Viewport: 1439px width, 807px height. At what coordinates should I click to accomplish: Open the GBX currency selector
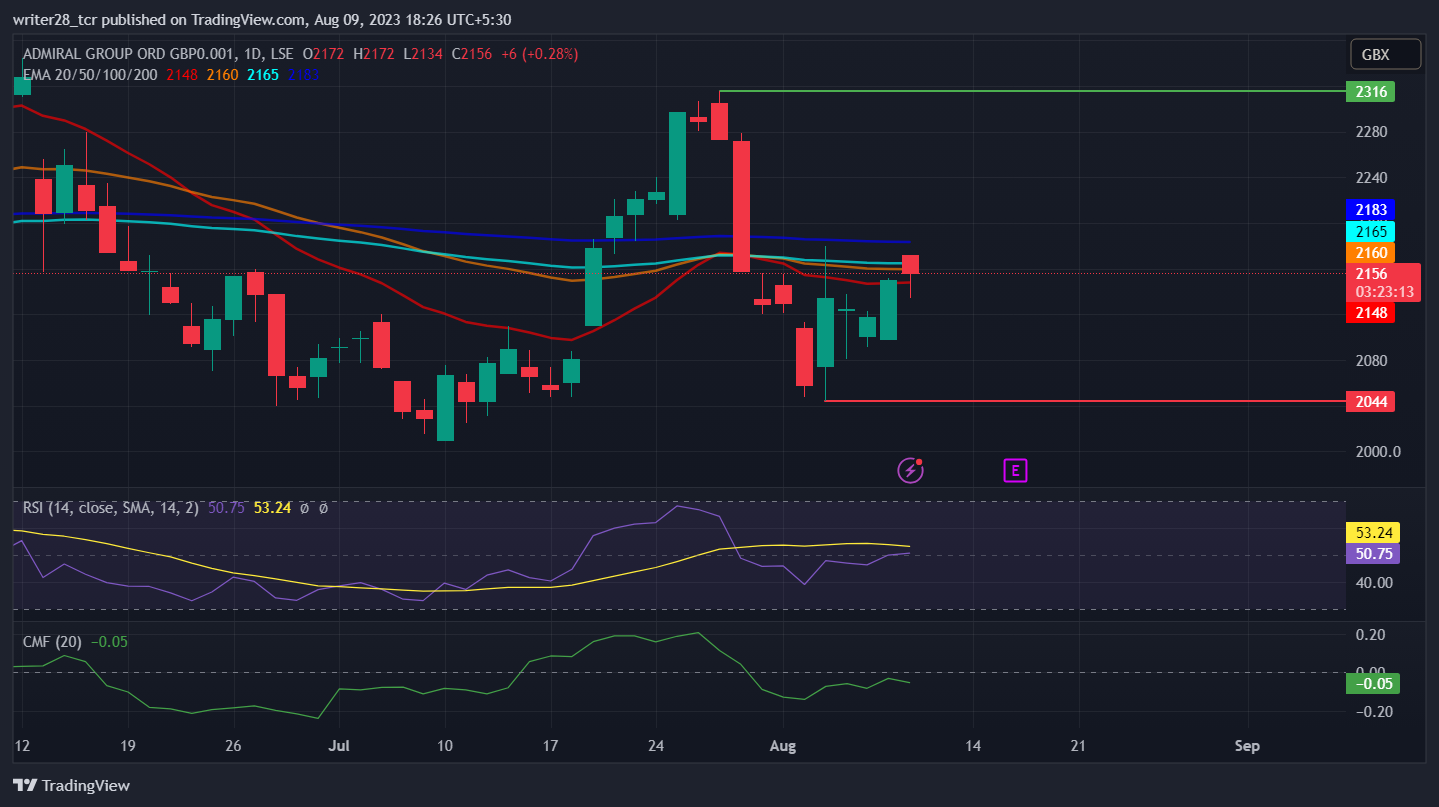tap(1385, 55)
